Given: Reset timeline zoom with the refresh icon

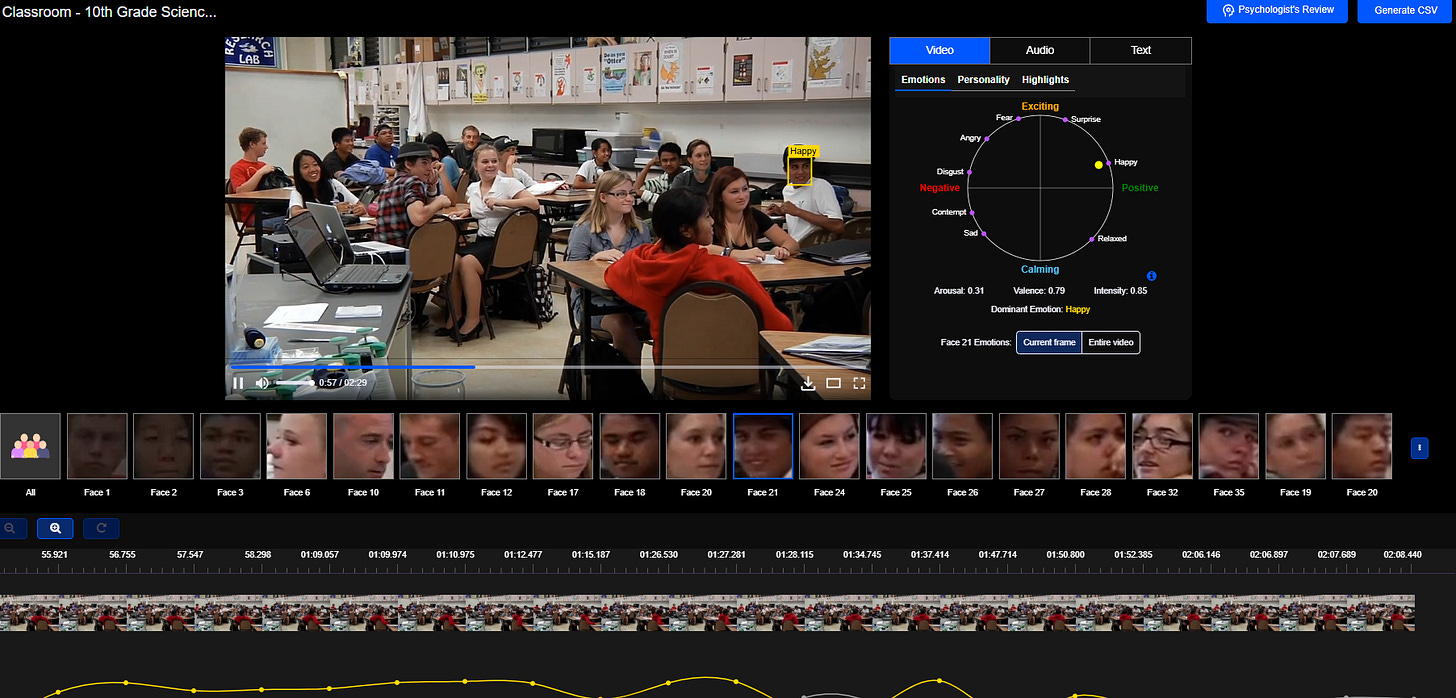Looking at the screenshot, I should (x=101, y=528).
